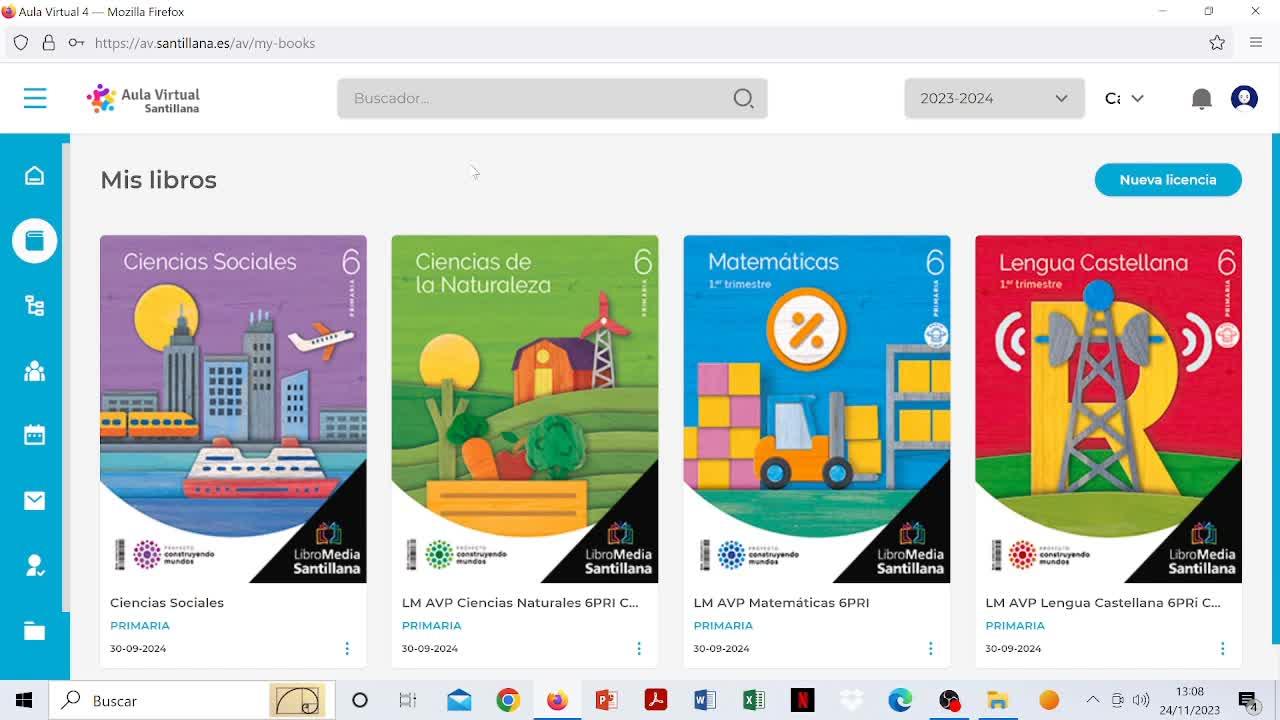This screenshot has height=720, width=1280.
Task: Open the user profile avatar
Action: [1244, 98]
